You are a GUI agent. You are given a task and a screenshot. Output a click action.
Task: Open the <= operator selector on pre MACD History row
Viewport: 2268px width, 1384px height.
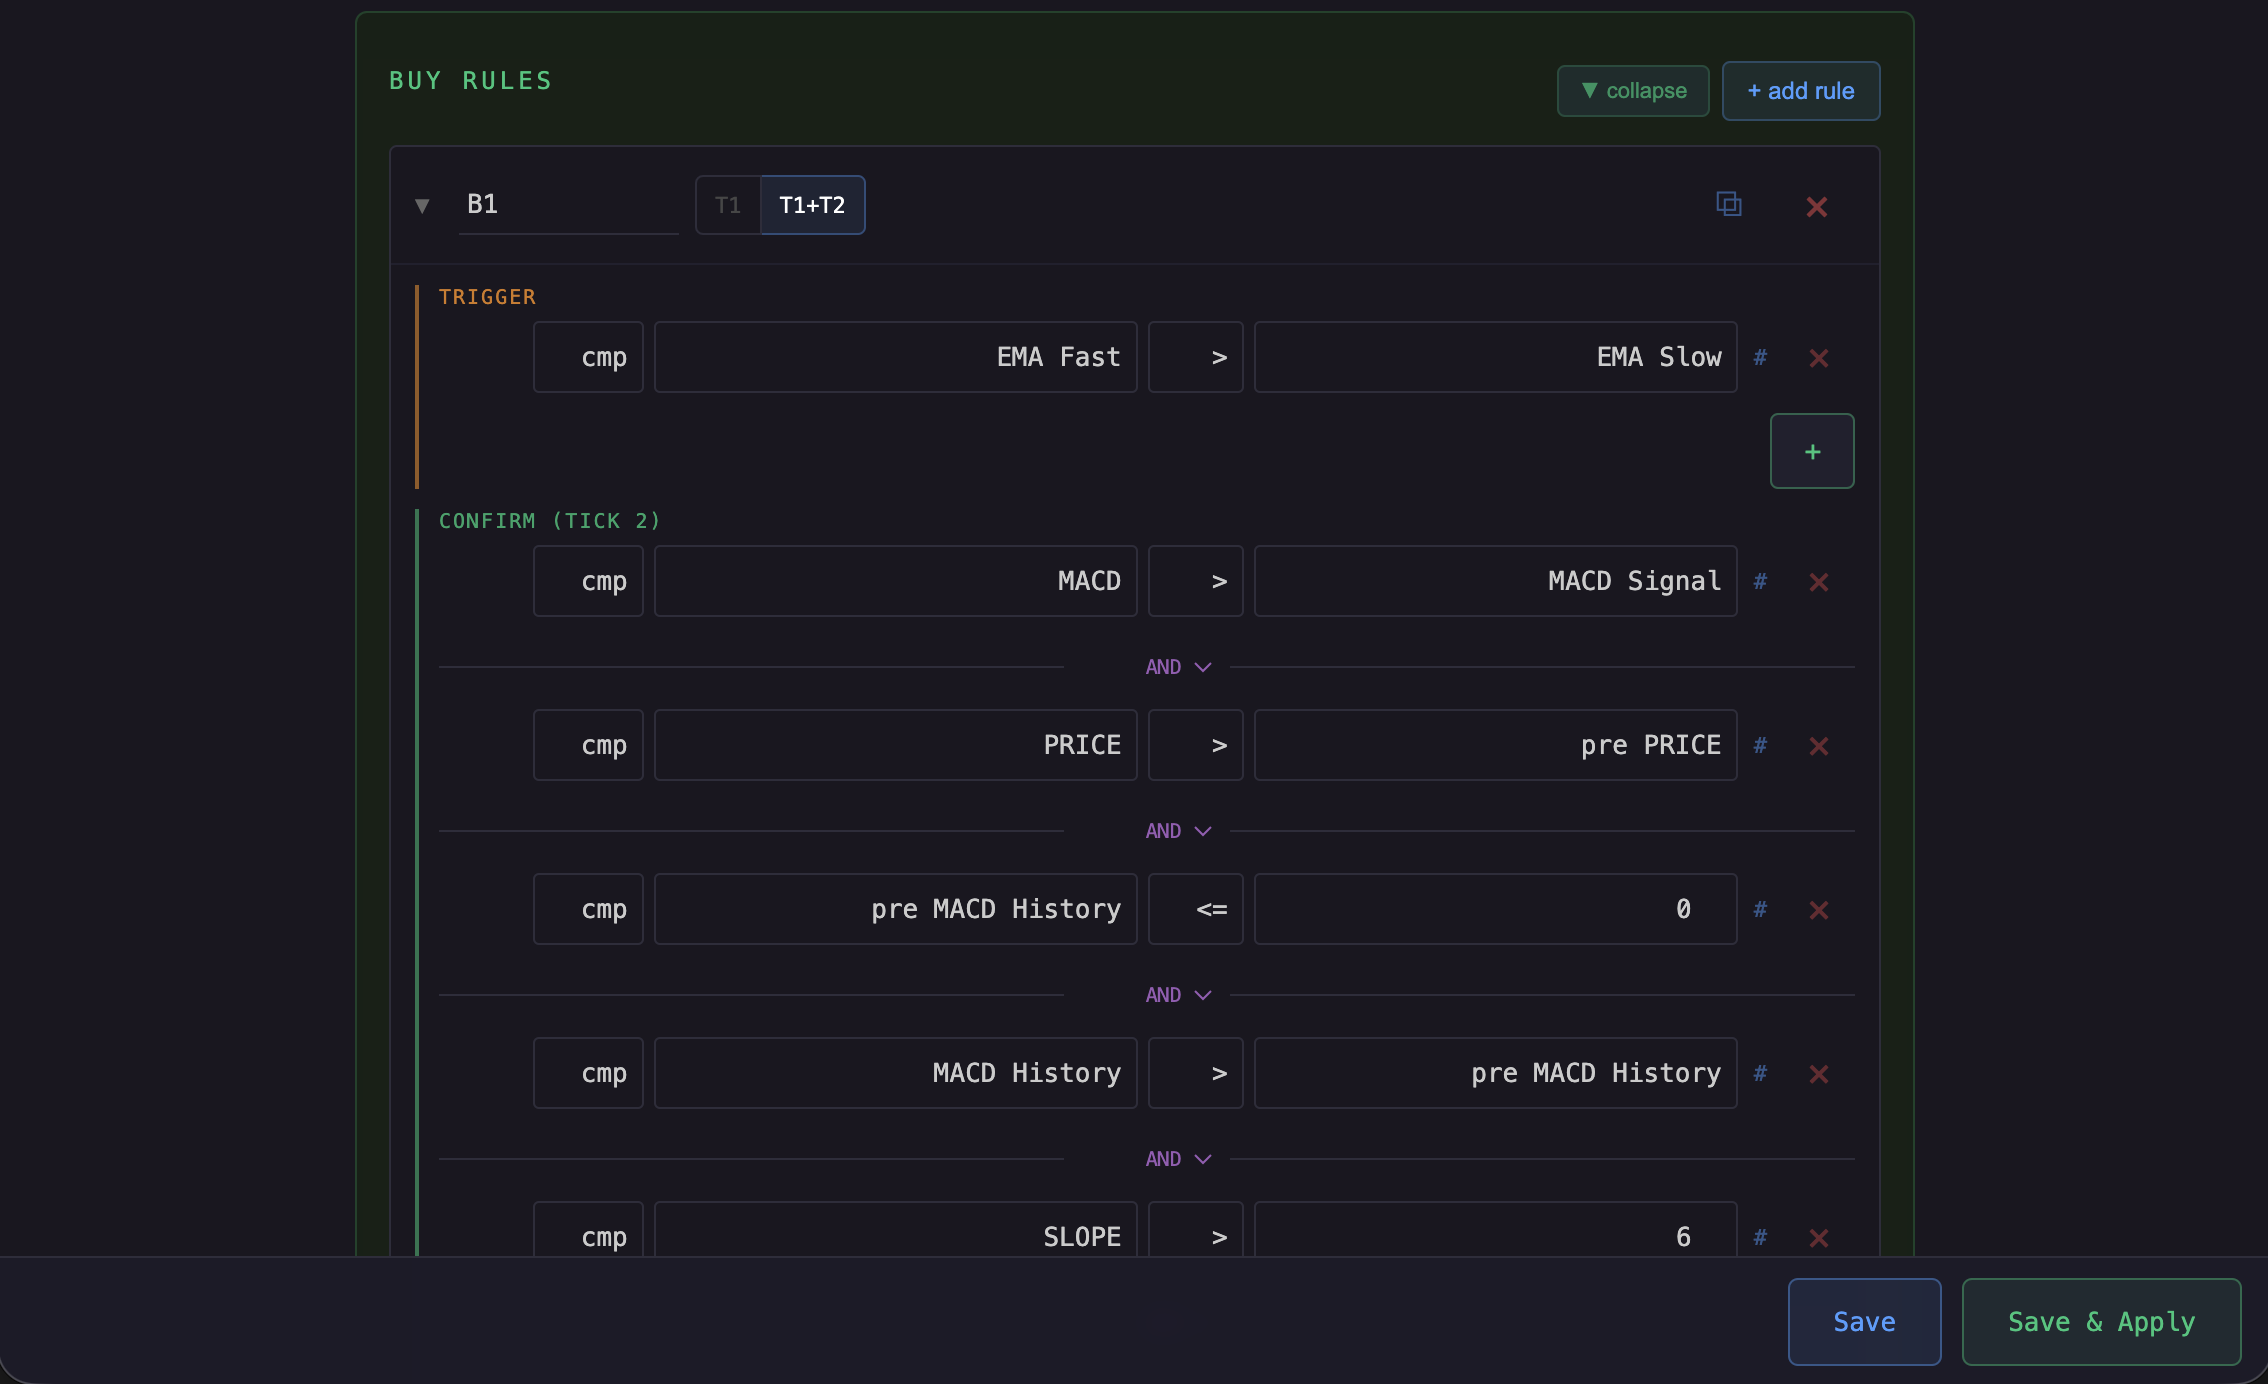coord(1195,909)
